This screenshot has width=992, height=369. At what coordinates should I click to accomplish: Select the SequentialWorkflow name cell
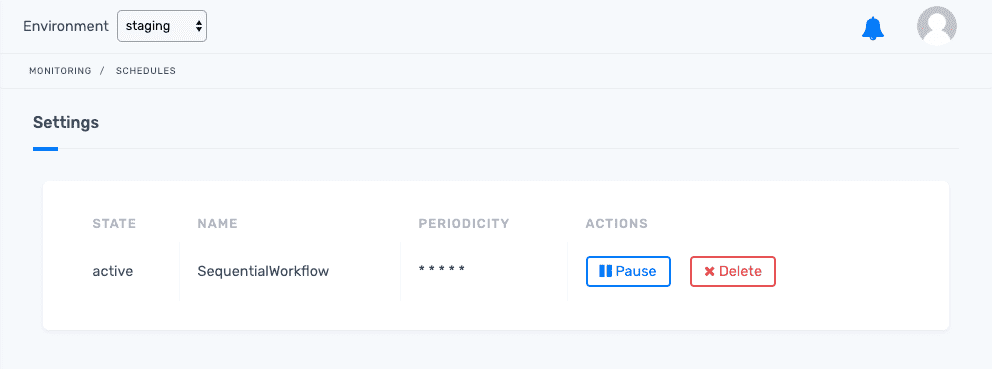(x=263, y=272)
